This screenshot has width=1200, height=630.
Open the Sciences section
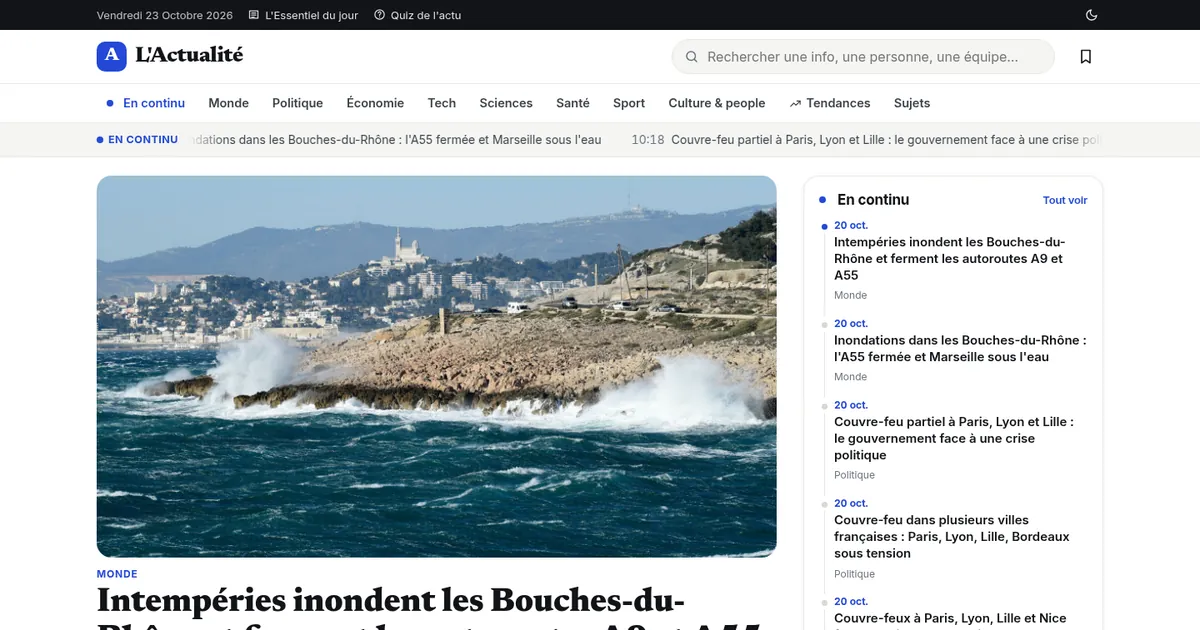coord(506,103)
